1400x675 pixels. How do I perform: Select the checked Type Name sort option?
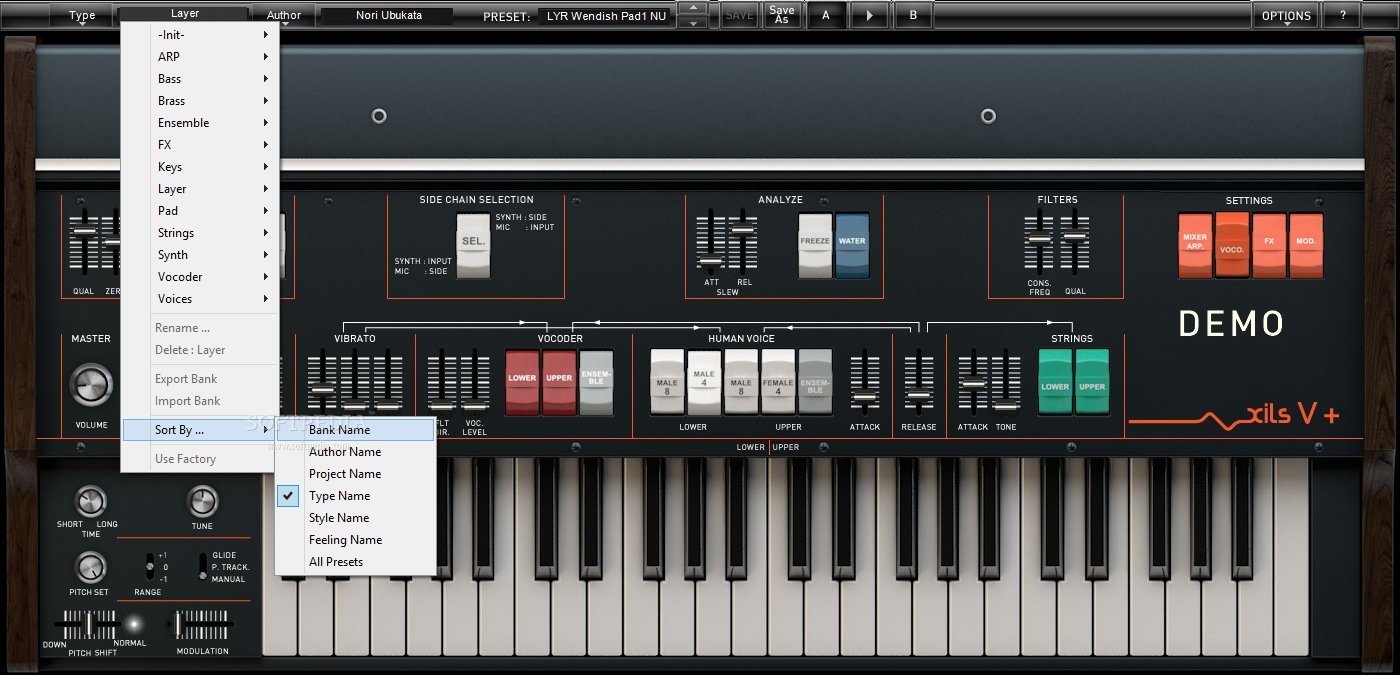[357, 496]
